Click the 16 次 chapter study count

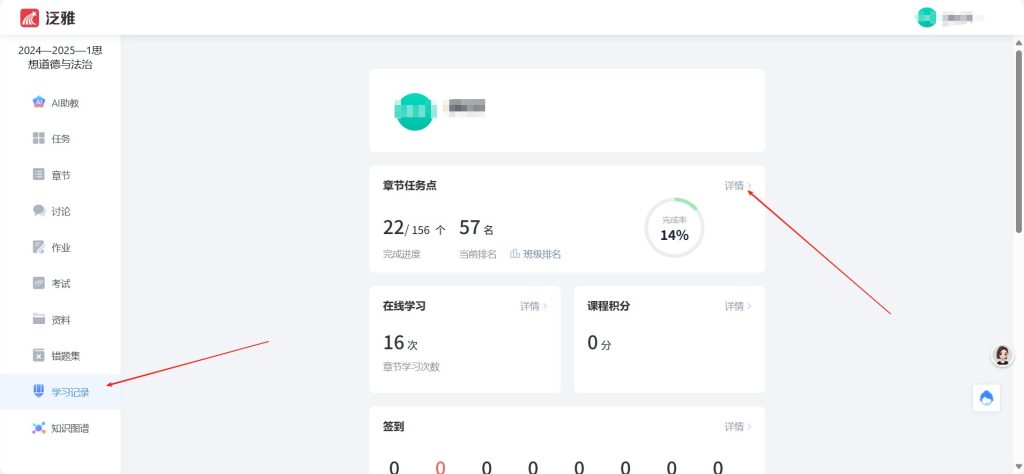click(x=400, y=343)
